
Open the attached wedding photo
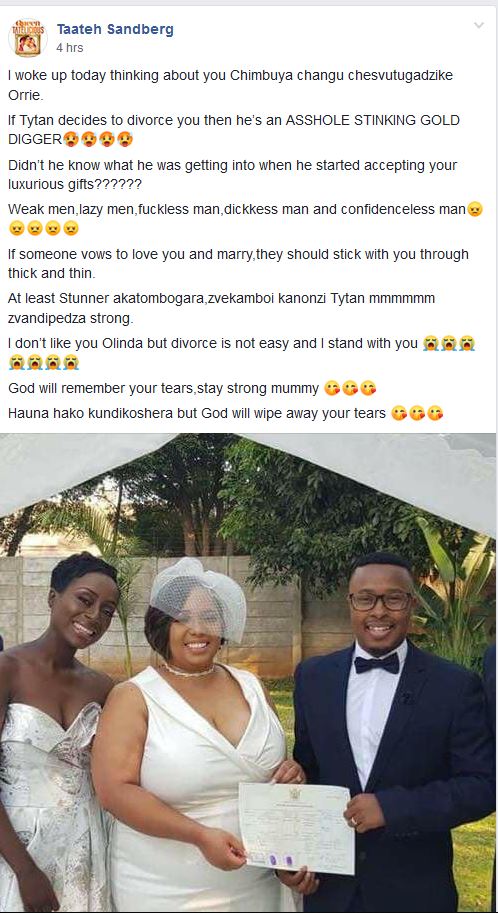click(x=248, y=673)
